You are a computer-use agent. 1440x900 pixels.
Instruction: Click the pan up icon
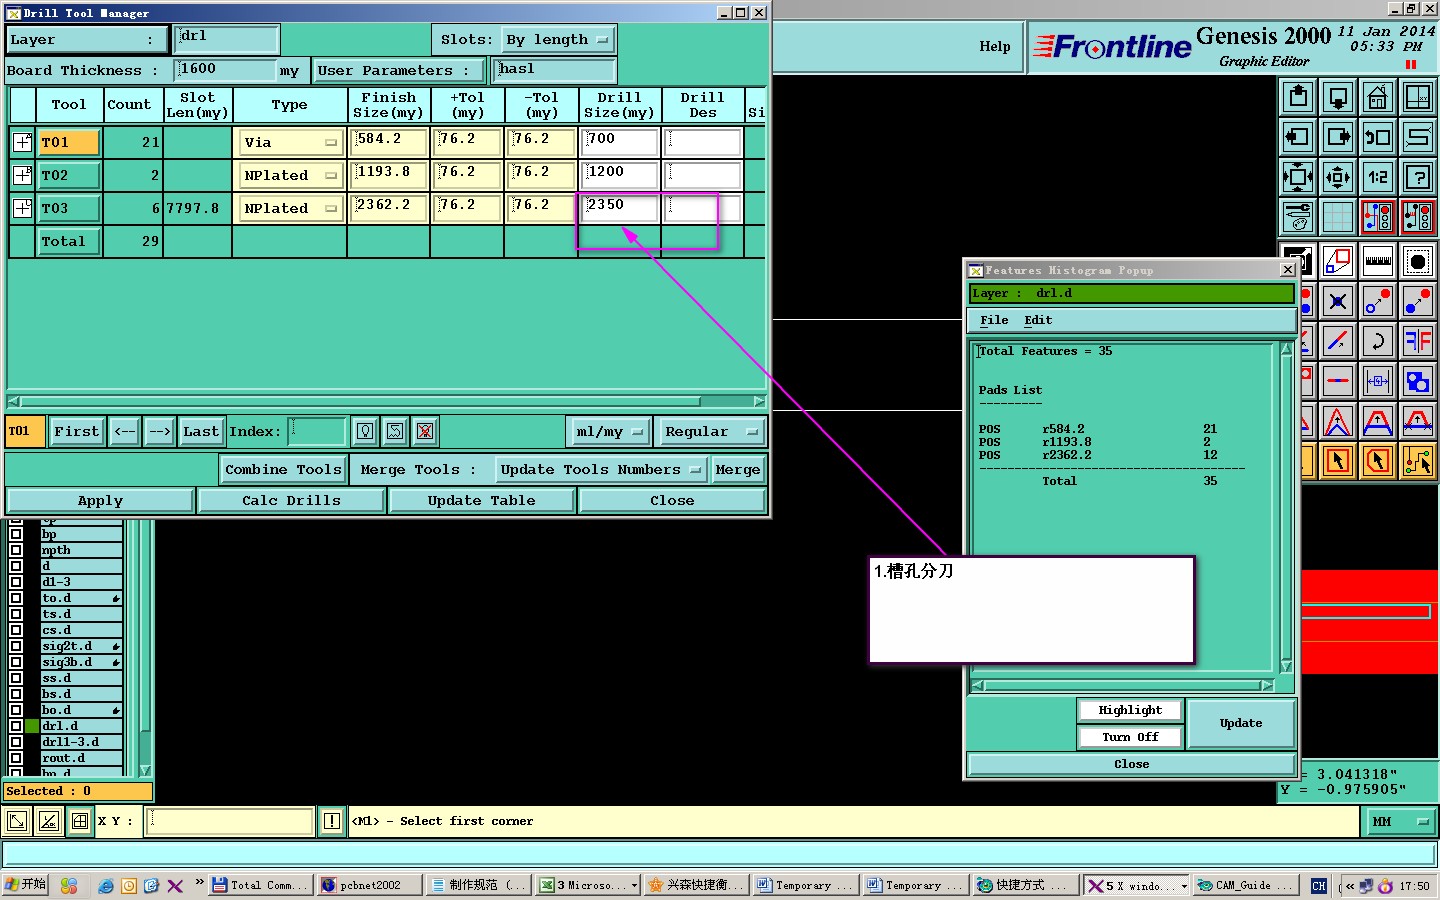pos(1298,97)
